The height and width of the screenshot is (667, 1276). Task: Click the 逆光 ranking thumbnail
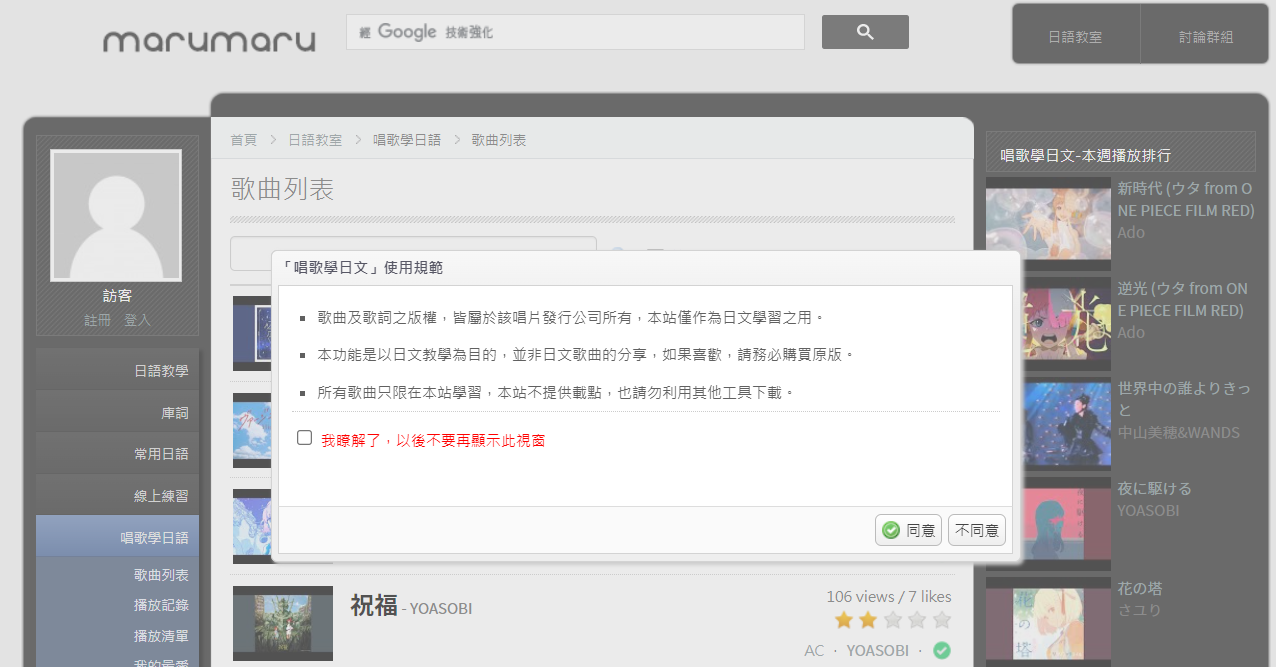click(1048, 324)
